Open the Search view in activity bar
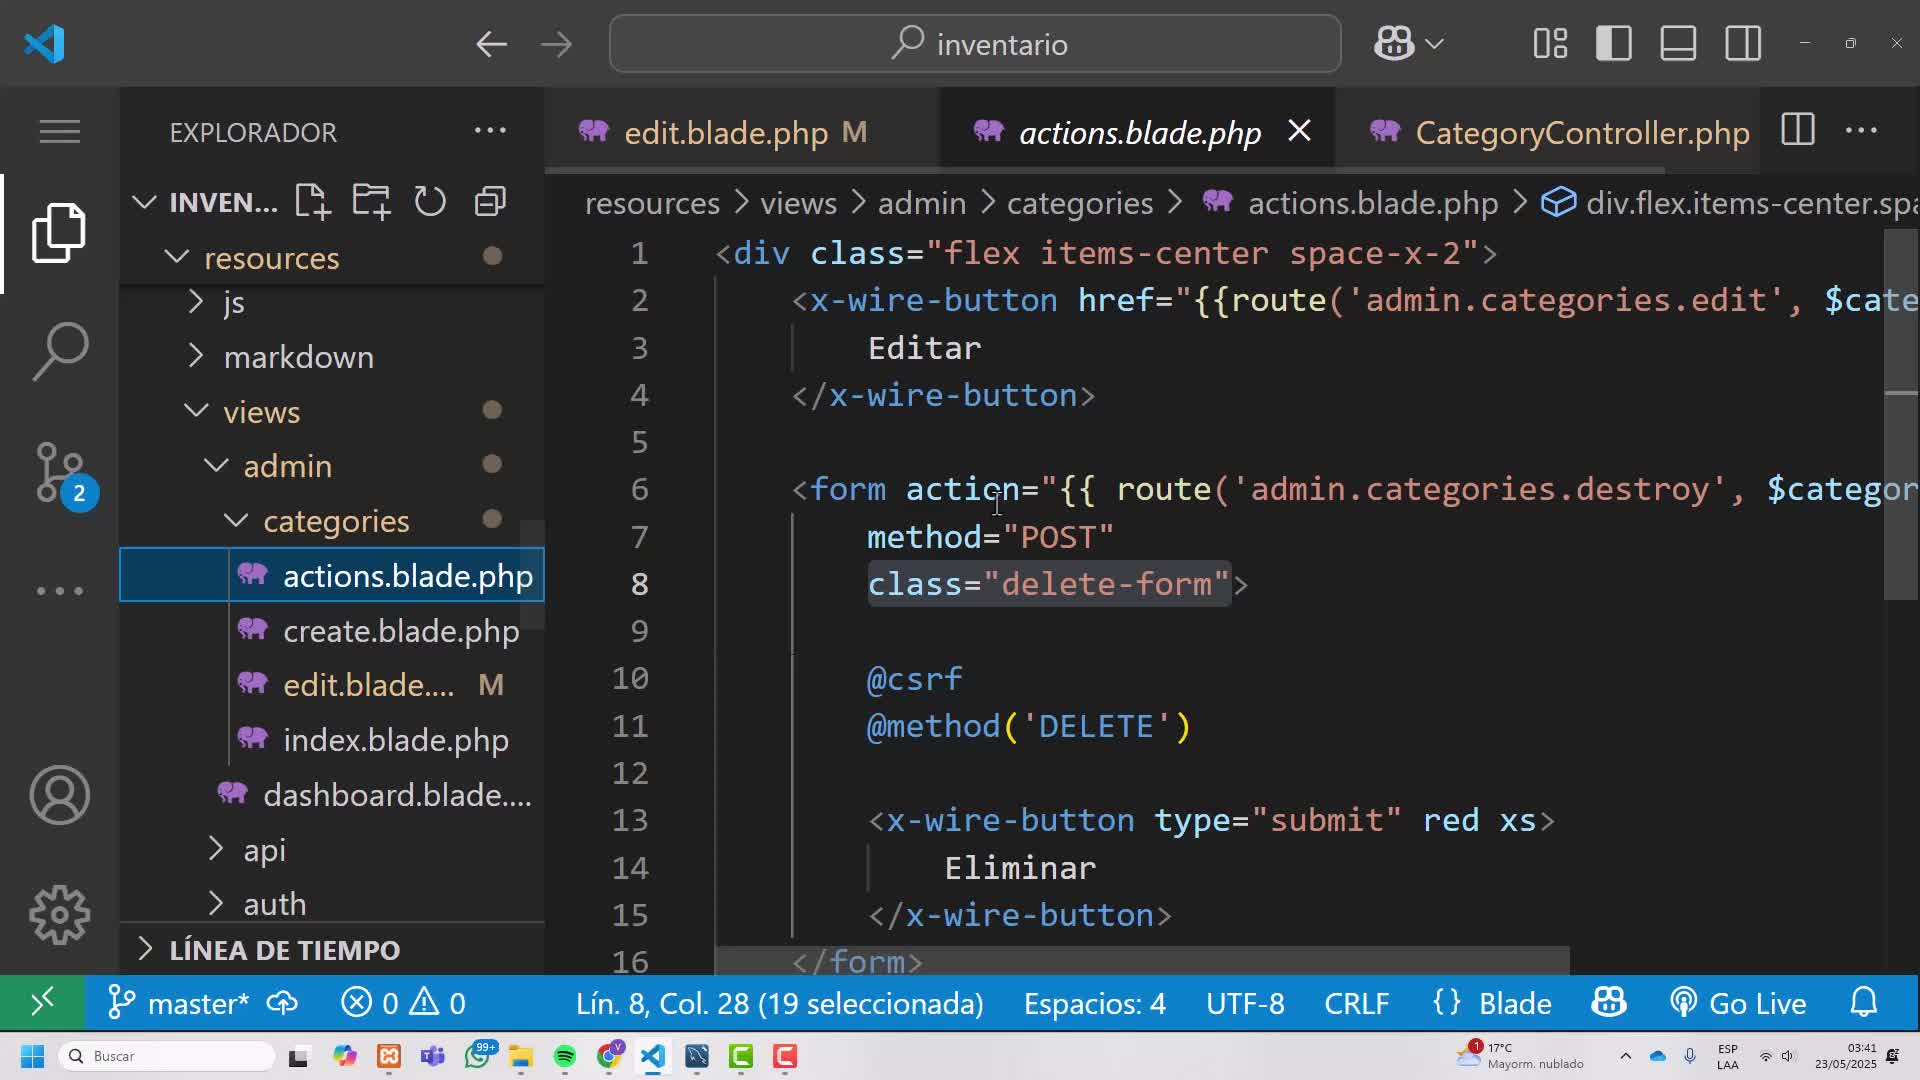 click(59, 351)
